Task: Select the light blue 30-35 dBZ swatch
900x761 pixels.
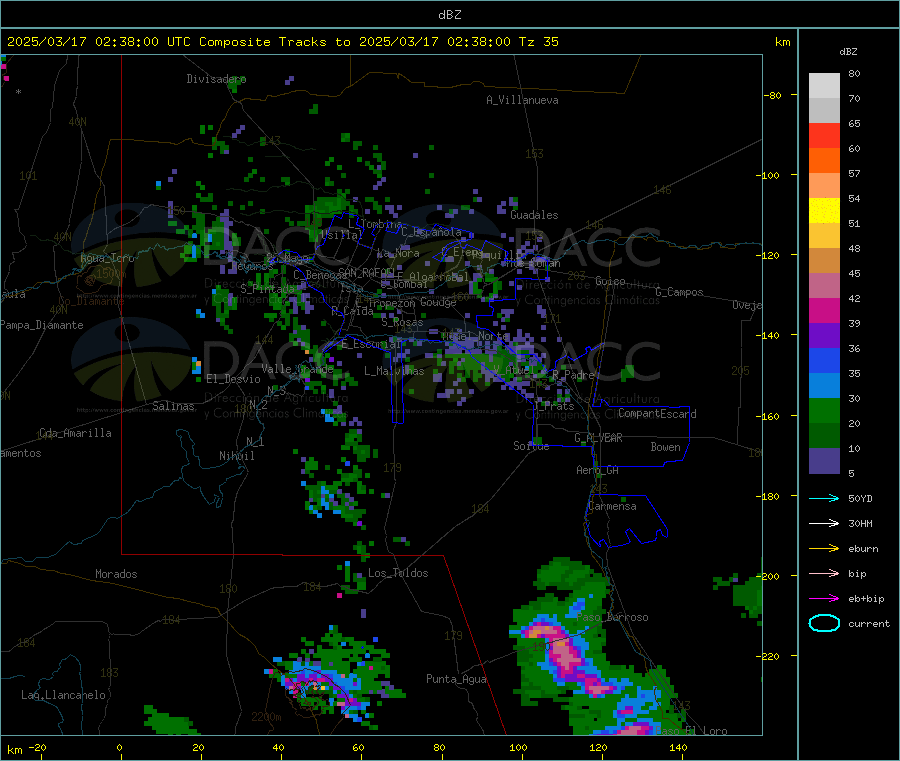Action: click(824, 386)
